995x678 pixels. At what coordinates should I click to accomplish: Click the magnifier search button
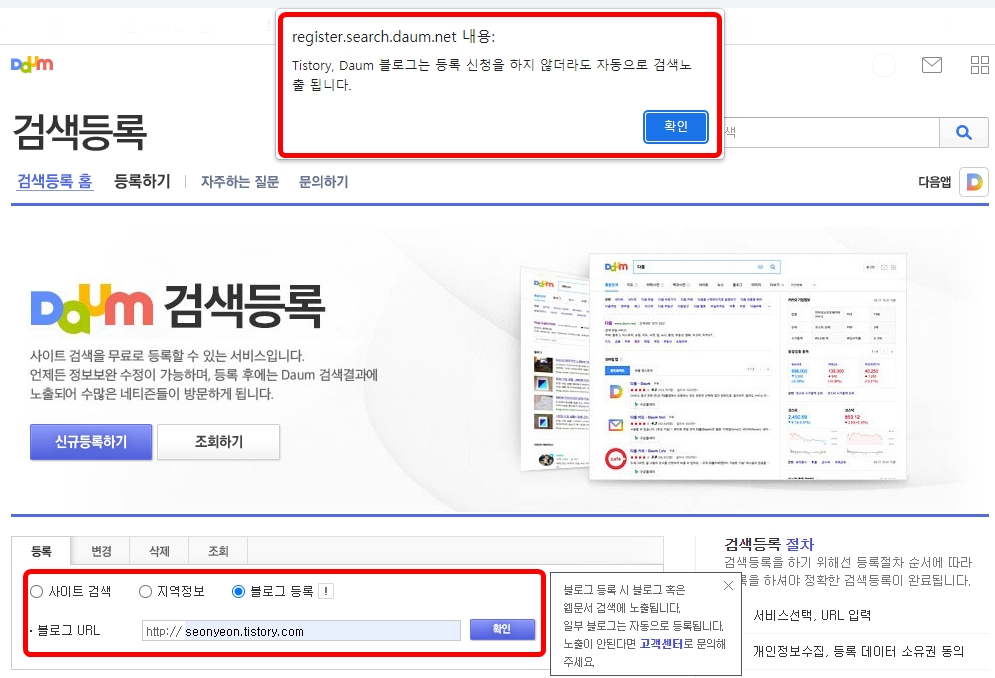point(963,132)
